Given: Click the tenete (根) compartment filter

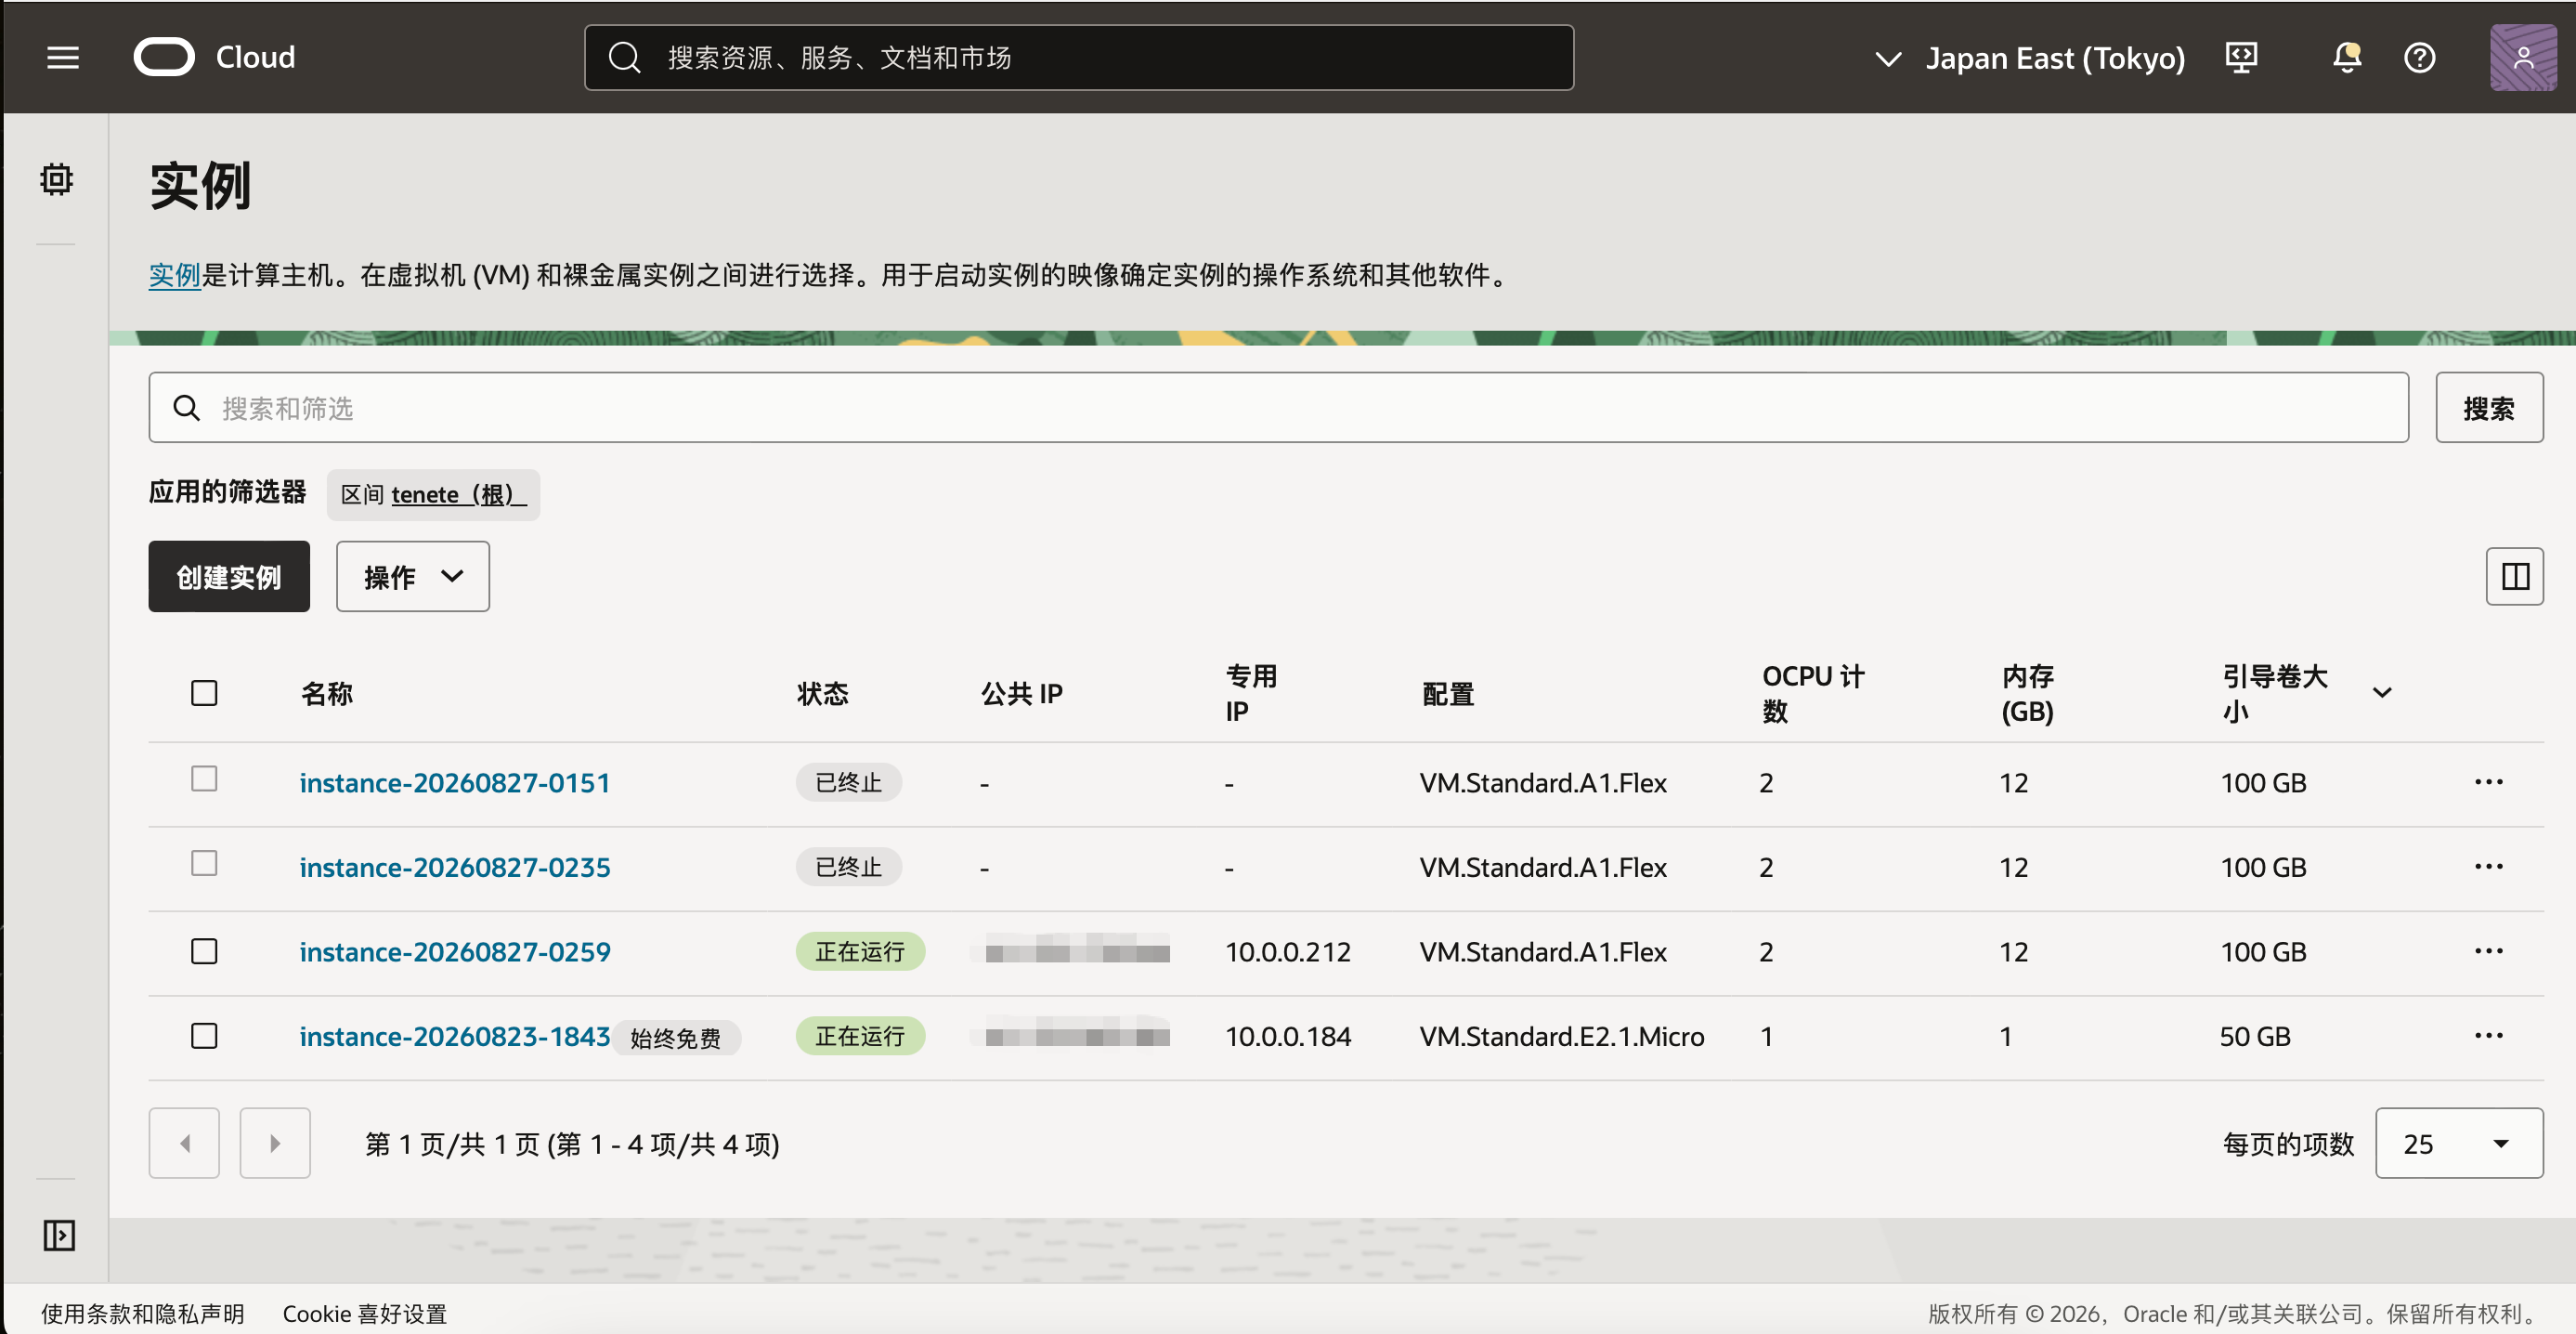Looking at the screenshot, I should pos(459,494).
